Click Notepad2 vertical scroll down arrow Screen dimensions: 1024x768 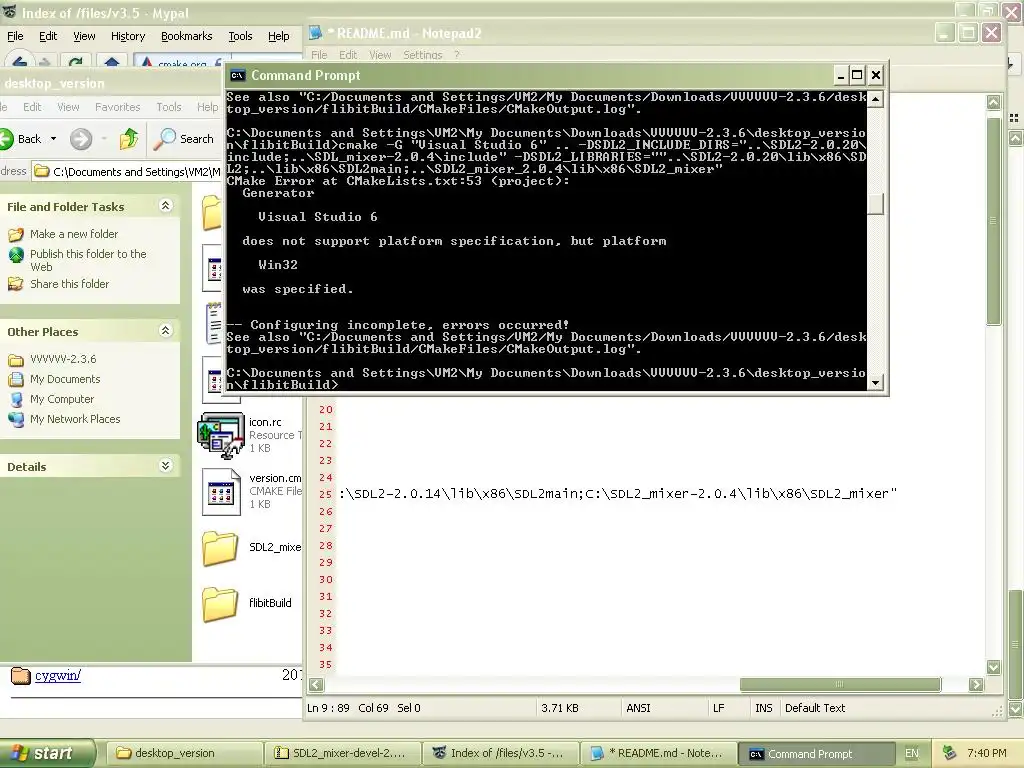pyautogui.click(x=993, y=667)
